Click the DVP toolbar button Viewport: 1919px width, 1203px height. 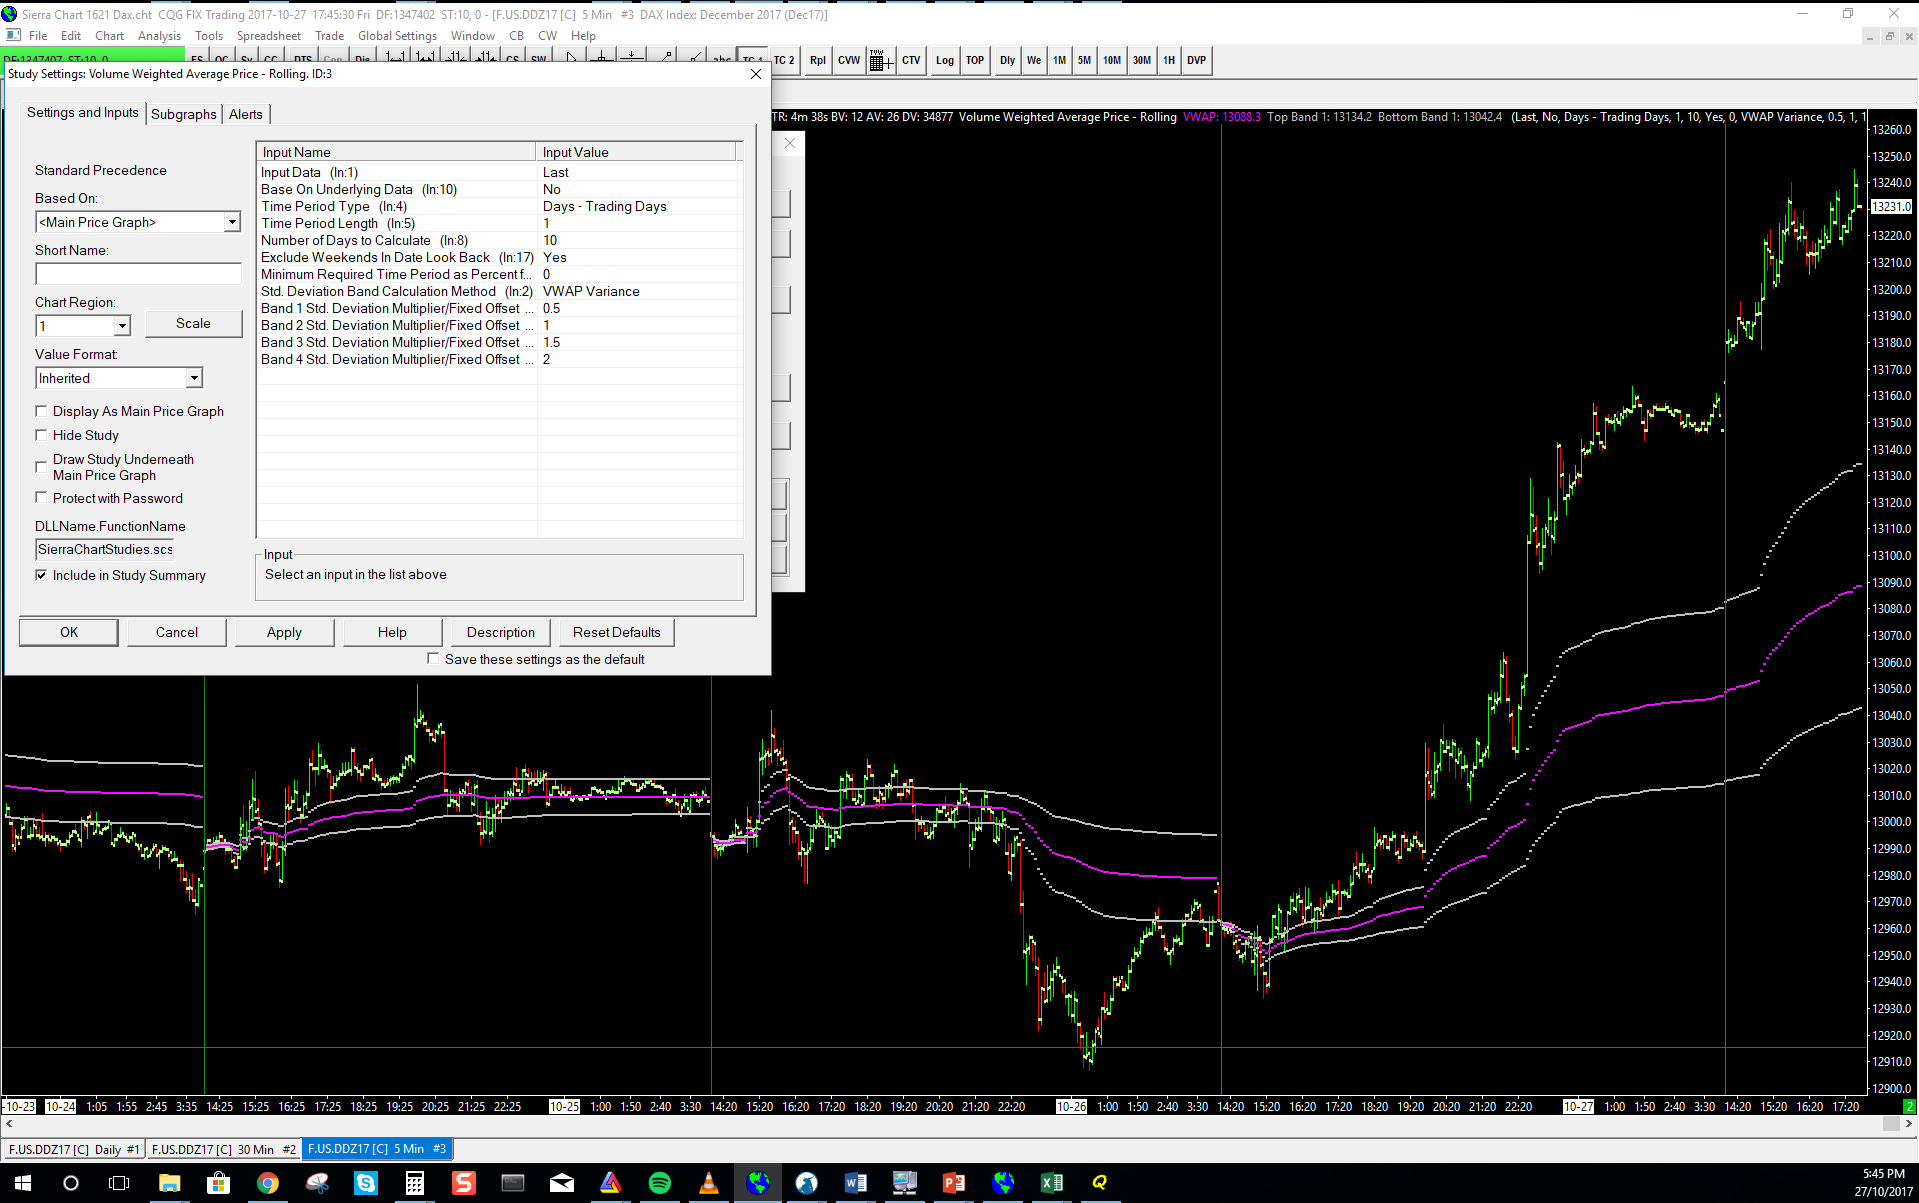[x=1196, y=61]
